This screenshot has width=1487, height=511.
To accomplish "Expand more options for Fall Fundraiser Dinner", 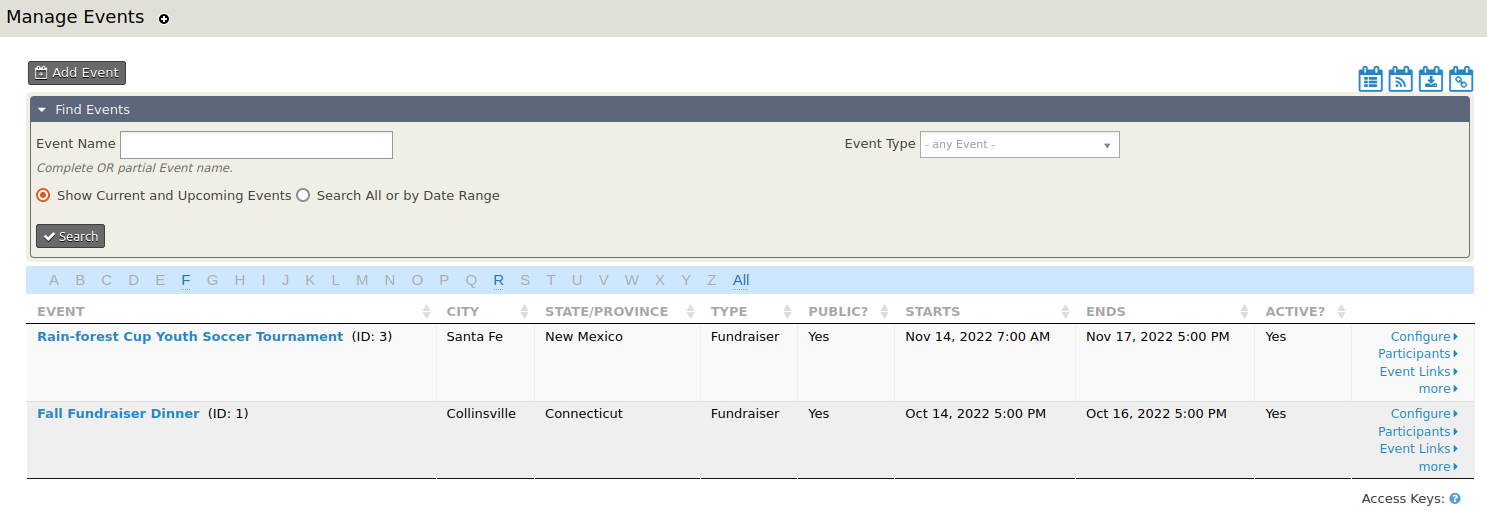I will coord(1437,467).
